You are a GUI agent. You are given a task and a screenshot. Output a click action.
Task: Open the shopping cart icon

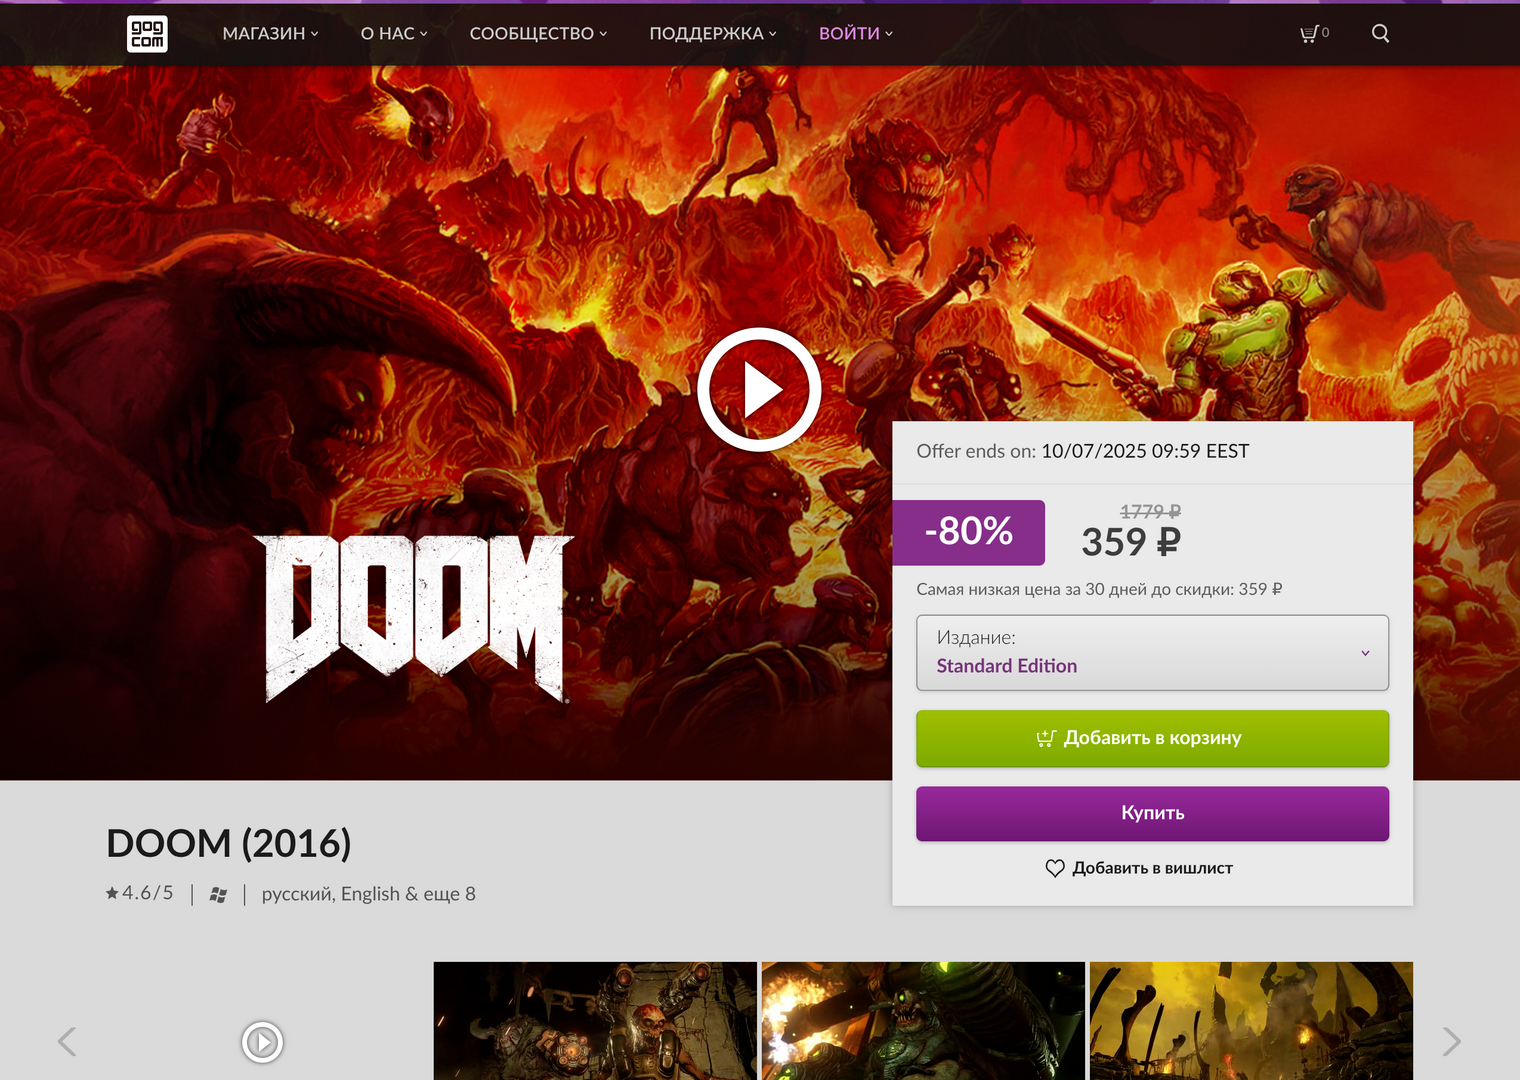click(1310, 32)
